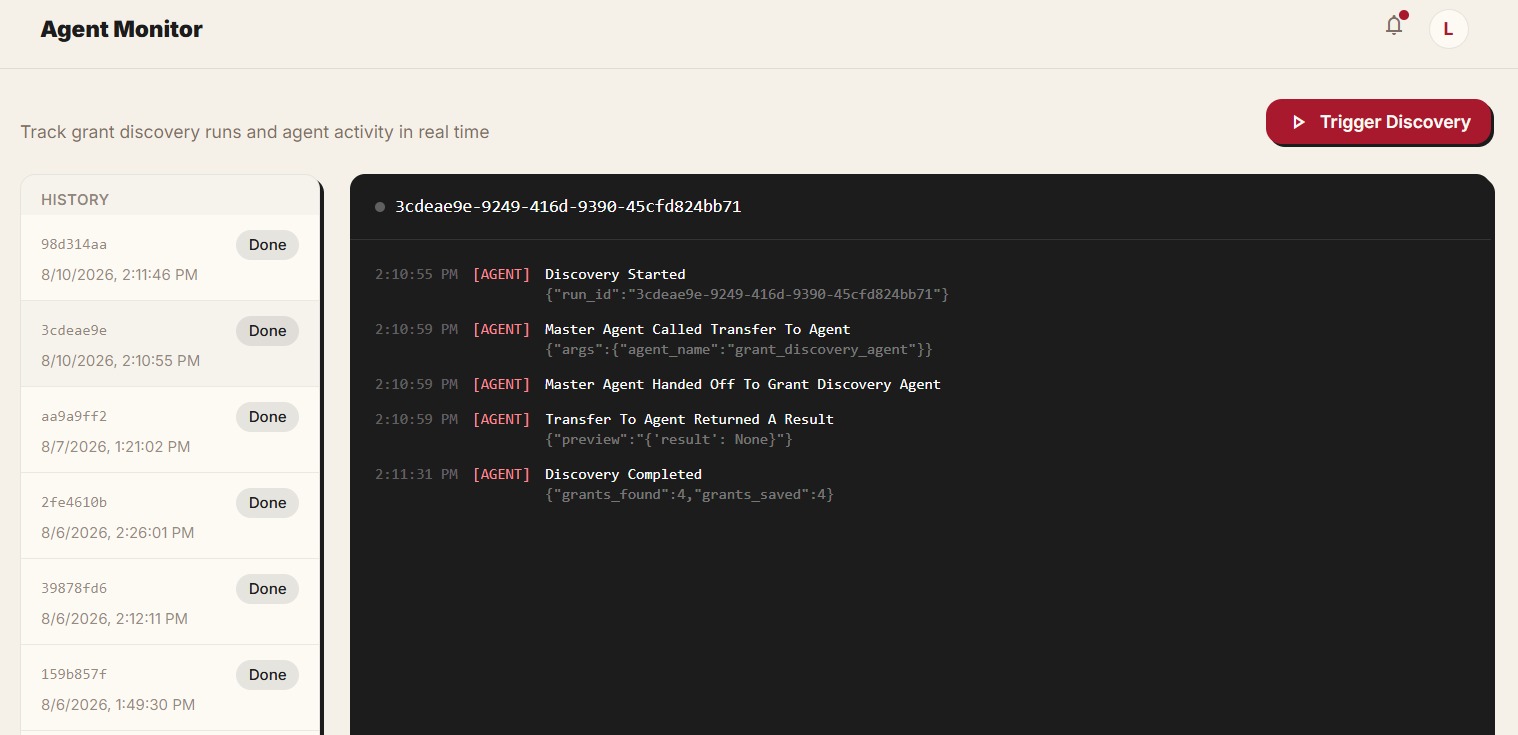The height and width of the screenshot is (735, 1518).
Task: Click the Agent Monitor title
Action: coord(121,29)
